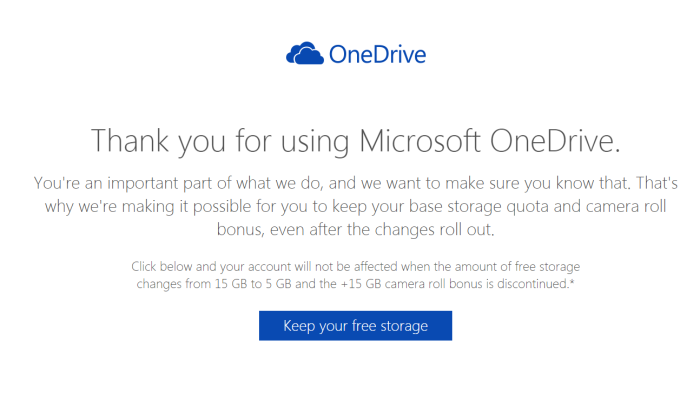Click the asterisk after discontinued
The image size is (700, 420).
point(572,282)
